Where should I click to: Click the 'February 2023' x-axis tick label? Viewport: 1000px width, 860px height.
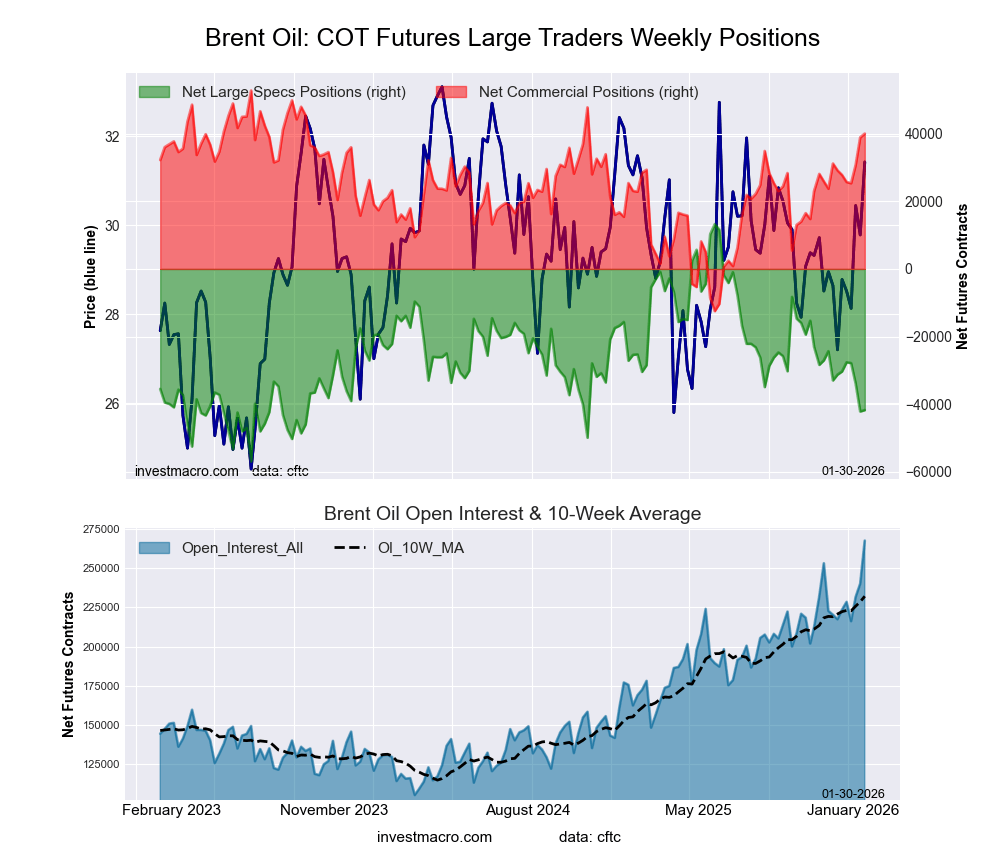[x=171, y=809]
